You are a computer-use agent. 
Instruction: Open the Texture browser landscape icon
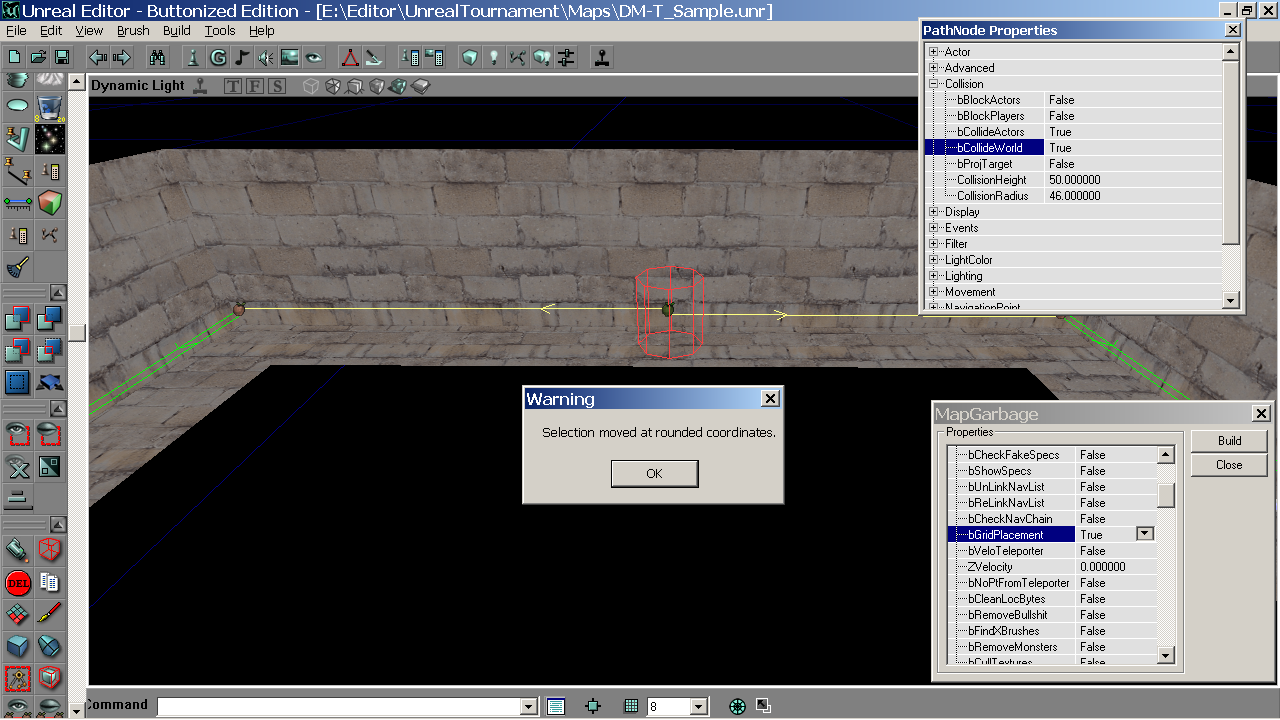pyautogui.click(x=290, y=57)
